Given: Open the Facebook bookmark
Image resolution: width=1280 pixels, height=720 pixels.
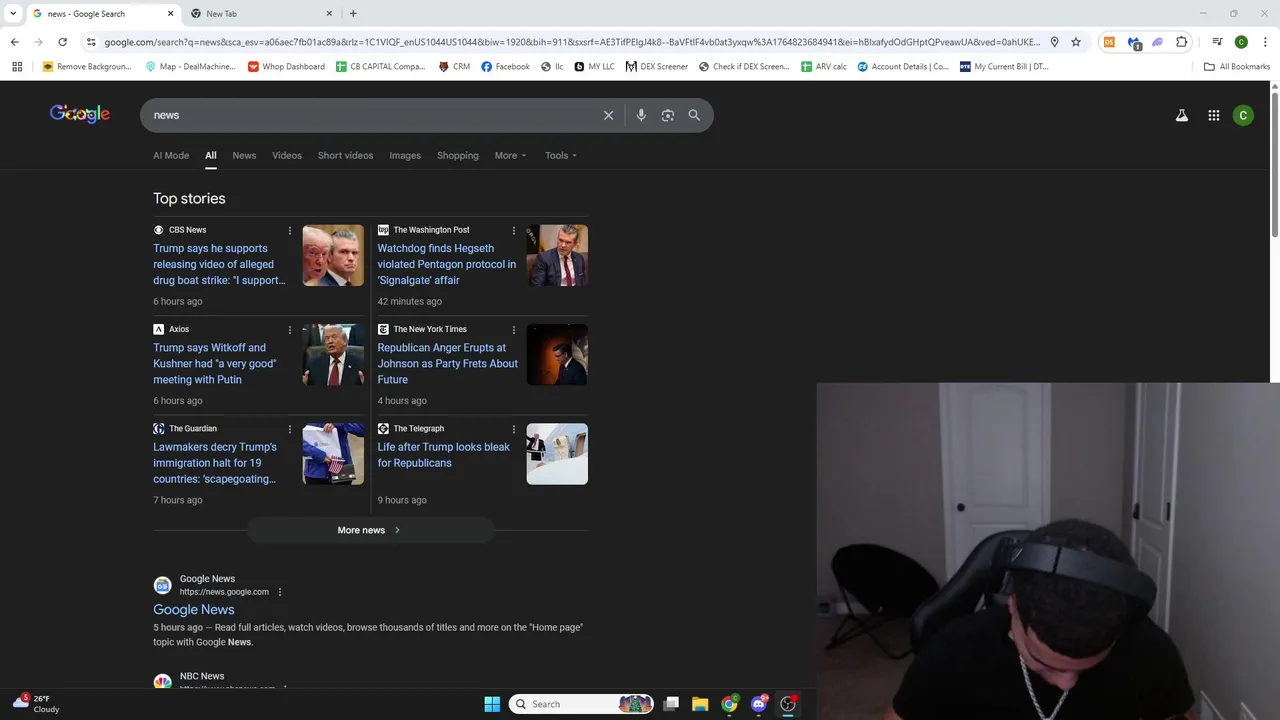Looking at the screenshot, I should [x=505, y=67].
